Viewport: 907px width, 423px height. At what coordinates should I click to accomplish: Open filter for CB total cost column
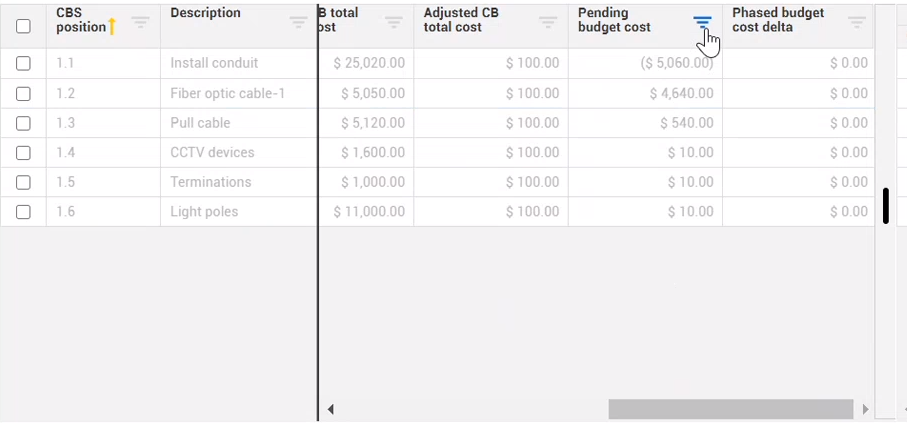[x=394, y=22]
